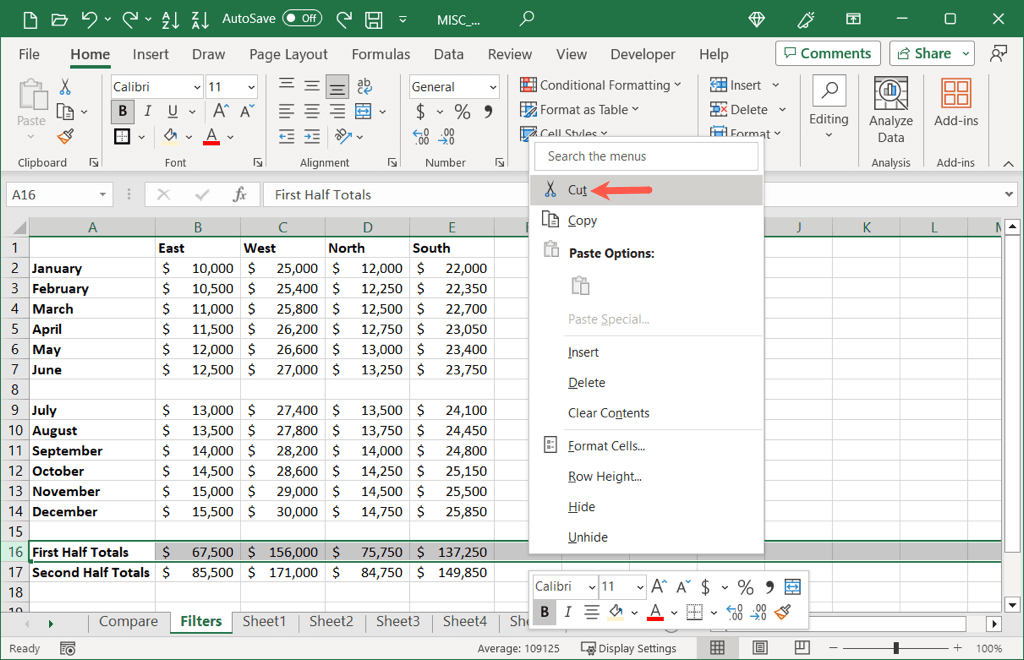
Task: Switch to the Compare sheet tab
Action: (x=128, y=622)
